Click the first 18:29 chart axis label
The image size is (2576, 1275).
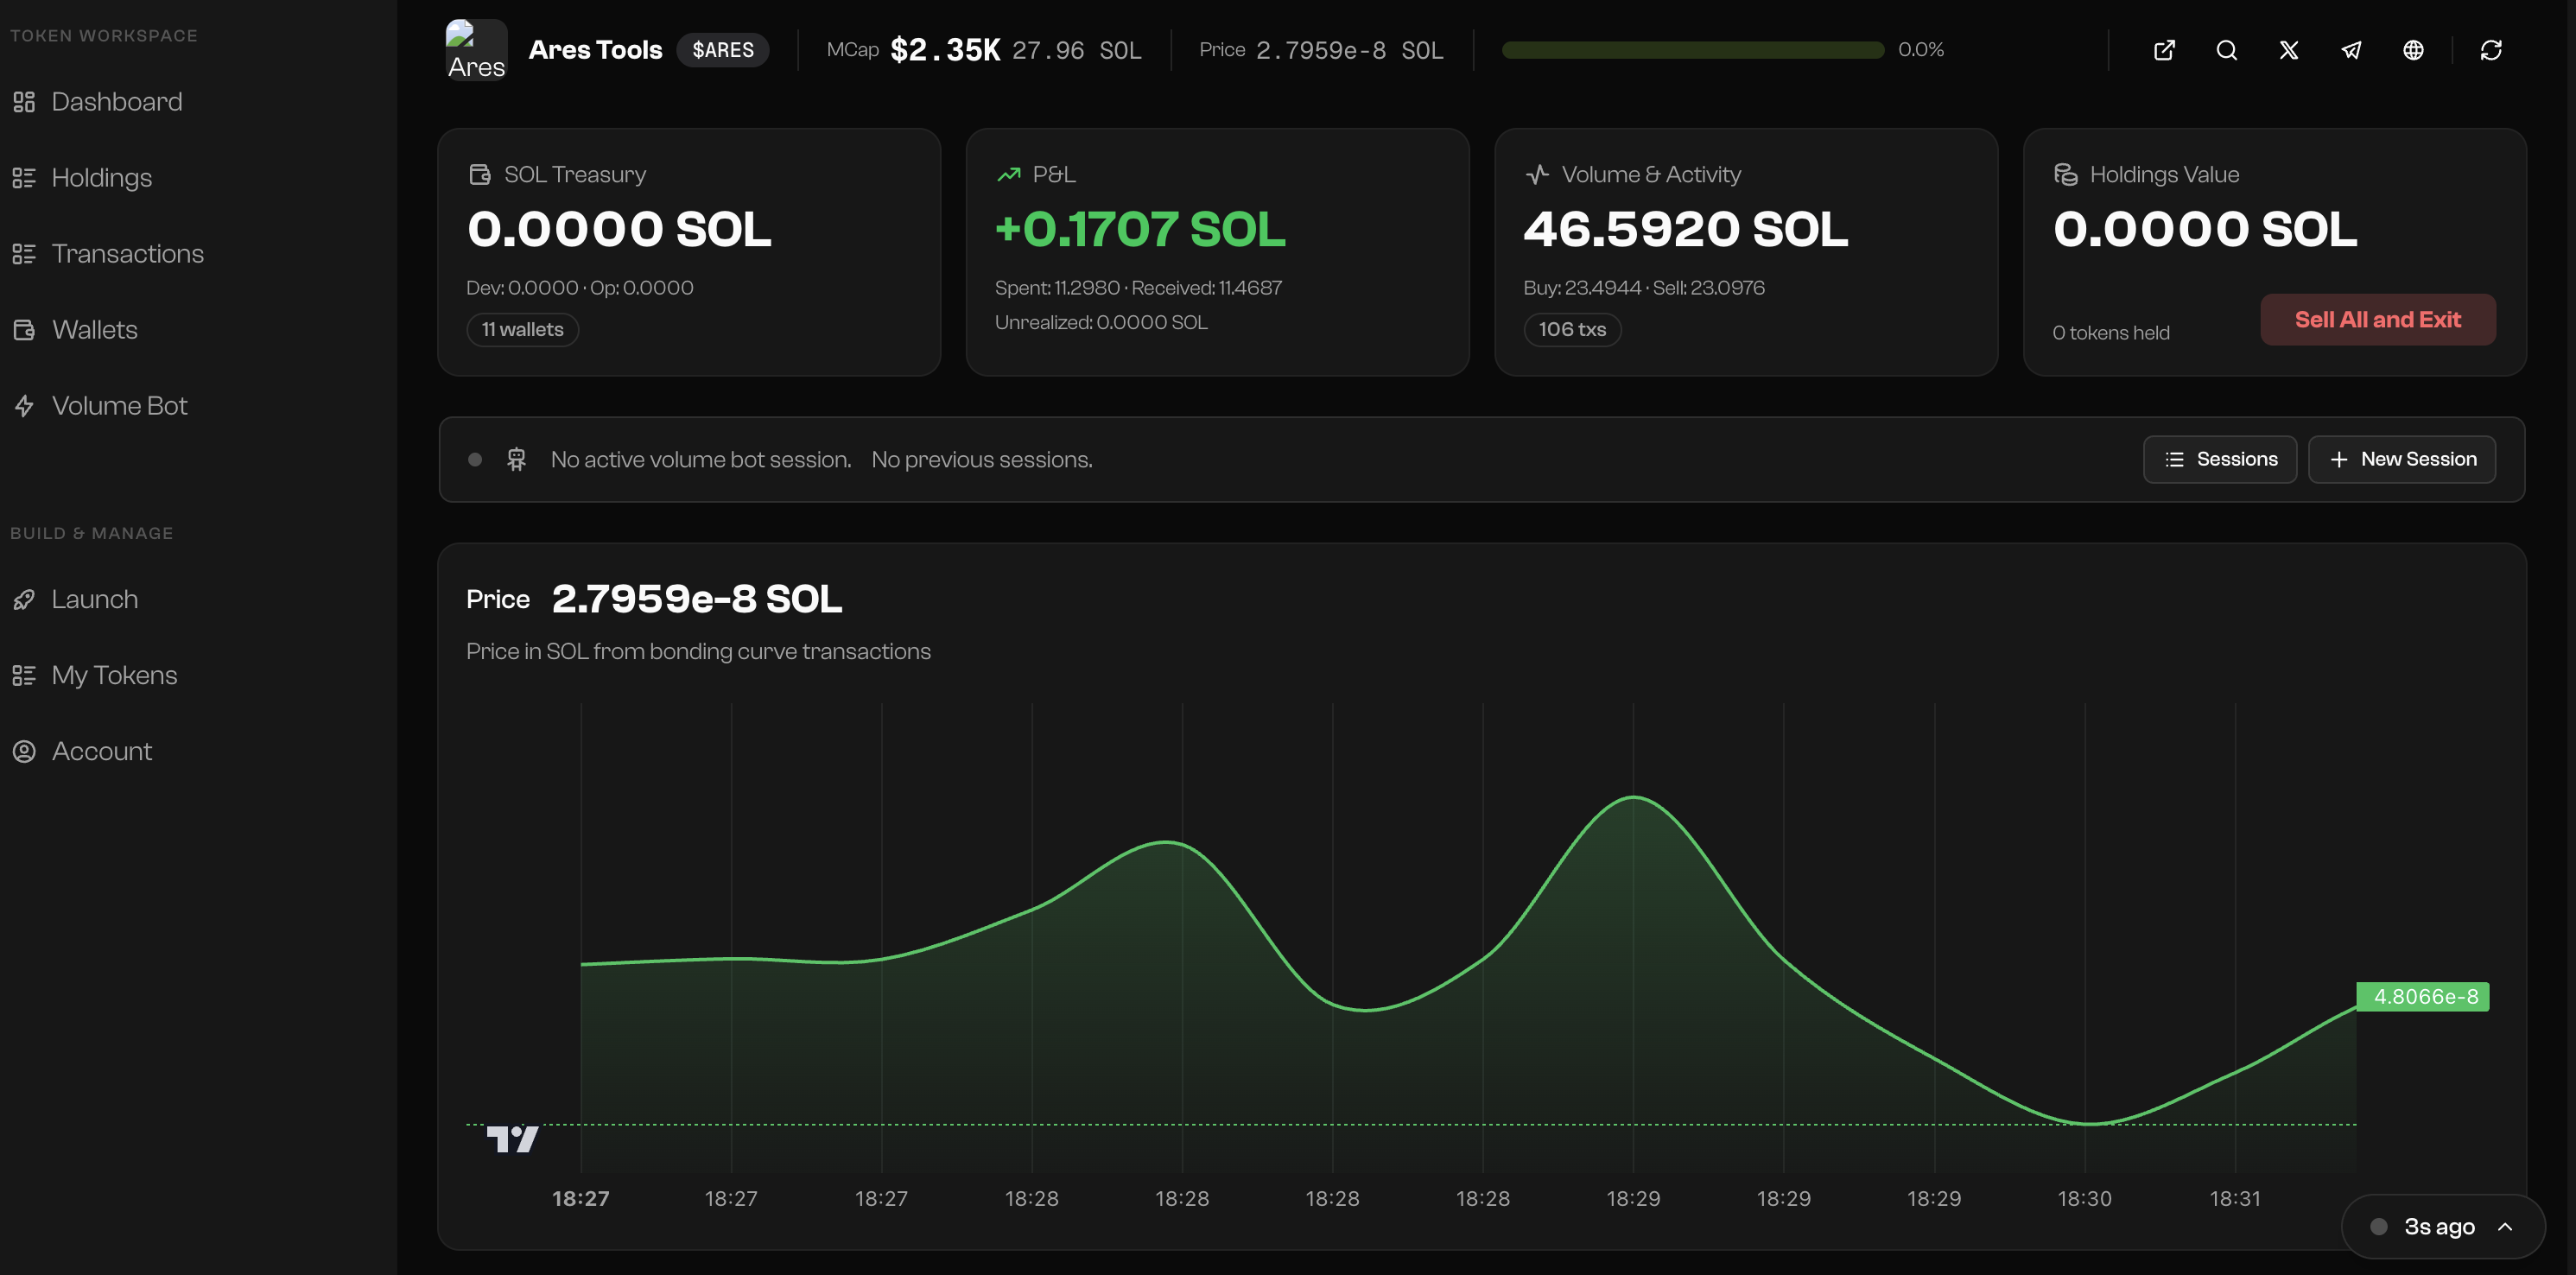(1634, 1199)
